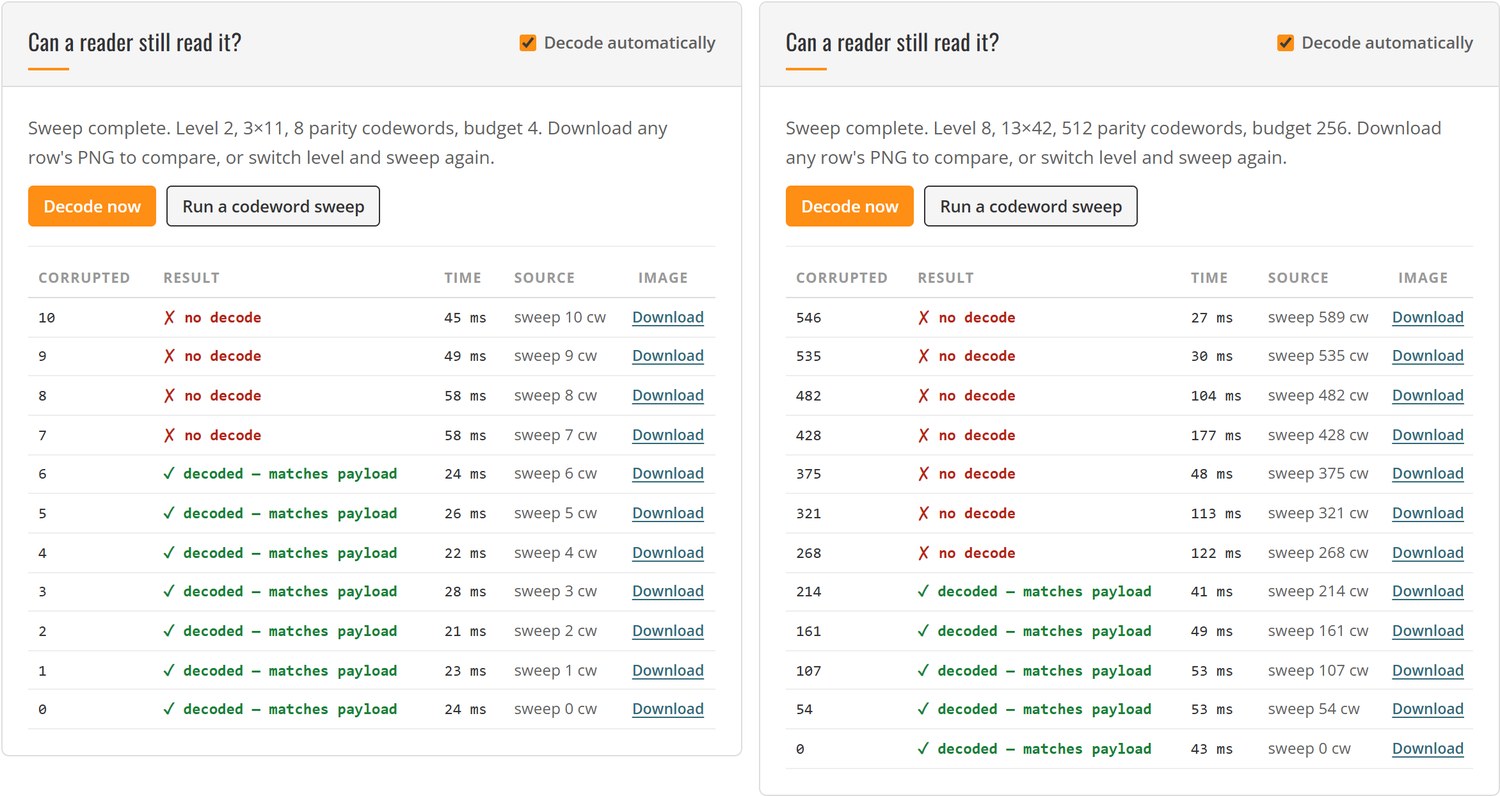Run a codeword sweep in the right panel
This screenshot has width=1500, height=796.
click(1031, 206)
